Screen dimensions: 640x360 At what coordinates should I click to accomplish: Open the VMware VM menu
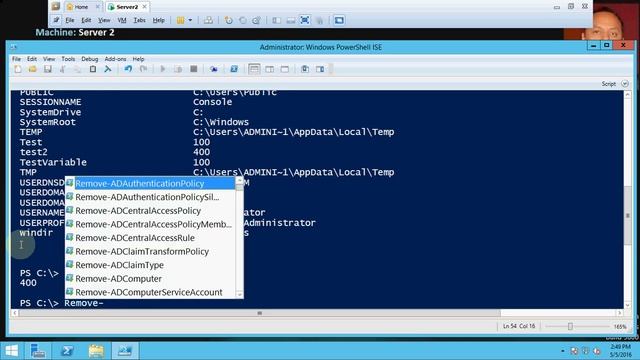122,20
